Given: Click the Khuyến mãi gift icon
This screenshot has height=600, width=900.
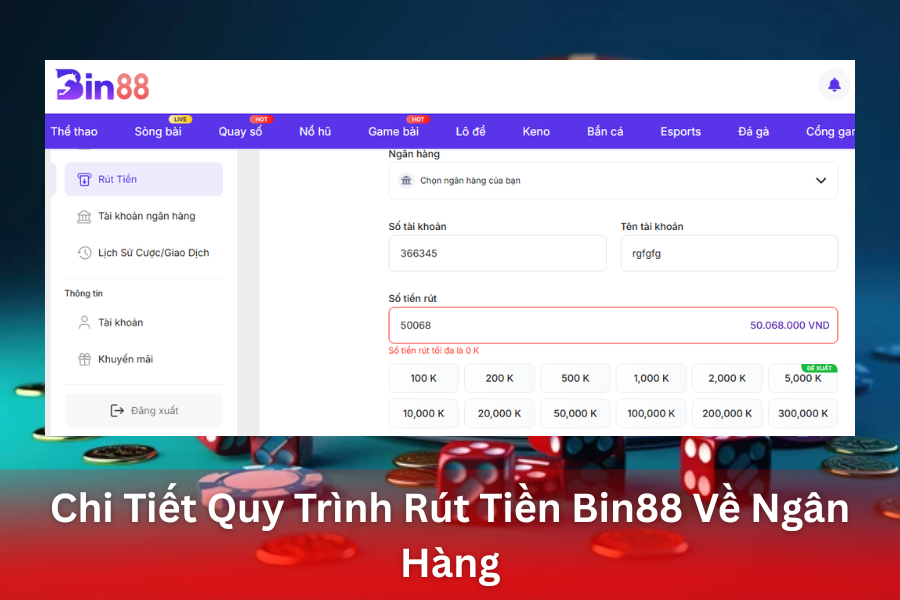Looking at the screenshot, I should tap(84, 359).
